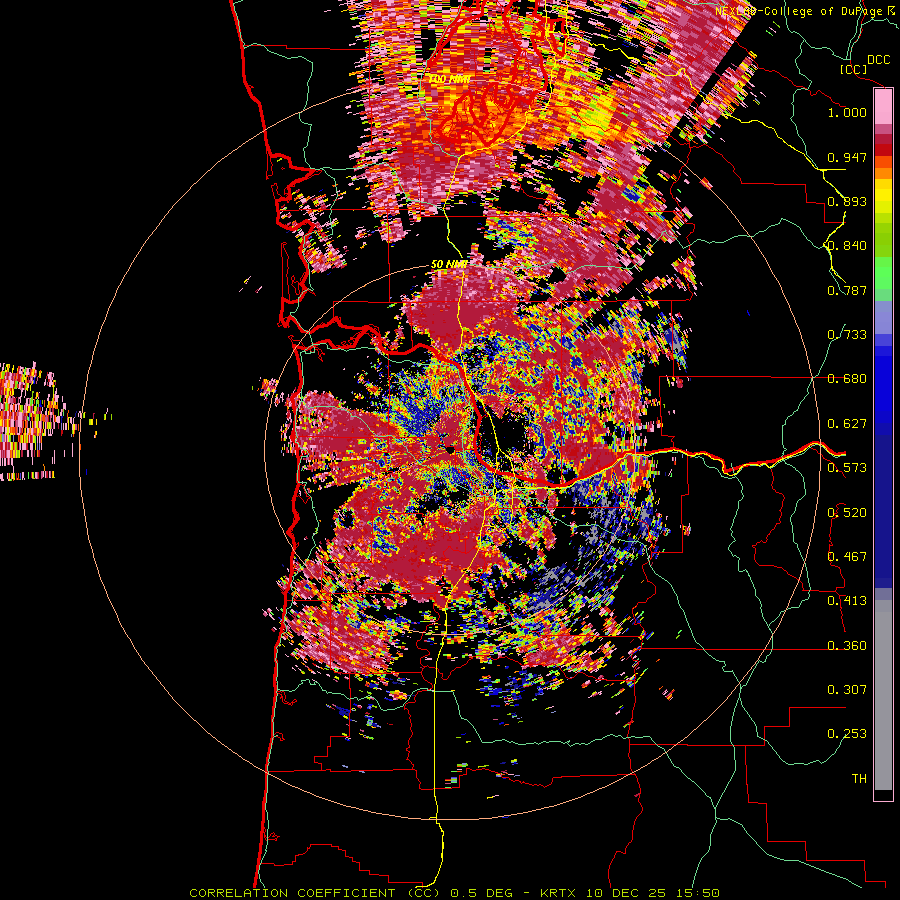Click the 100 NMI range ring label
900x900 pixels.
tap(449, 79)
